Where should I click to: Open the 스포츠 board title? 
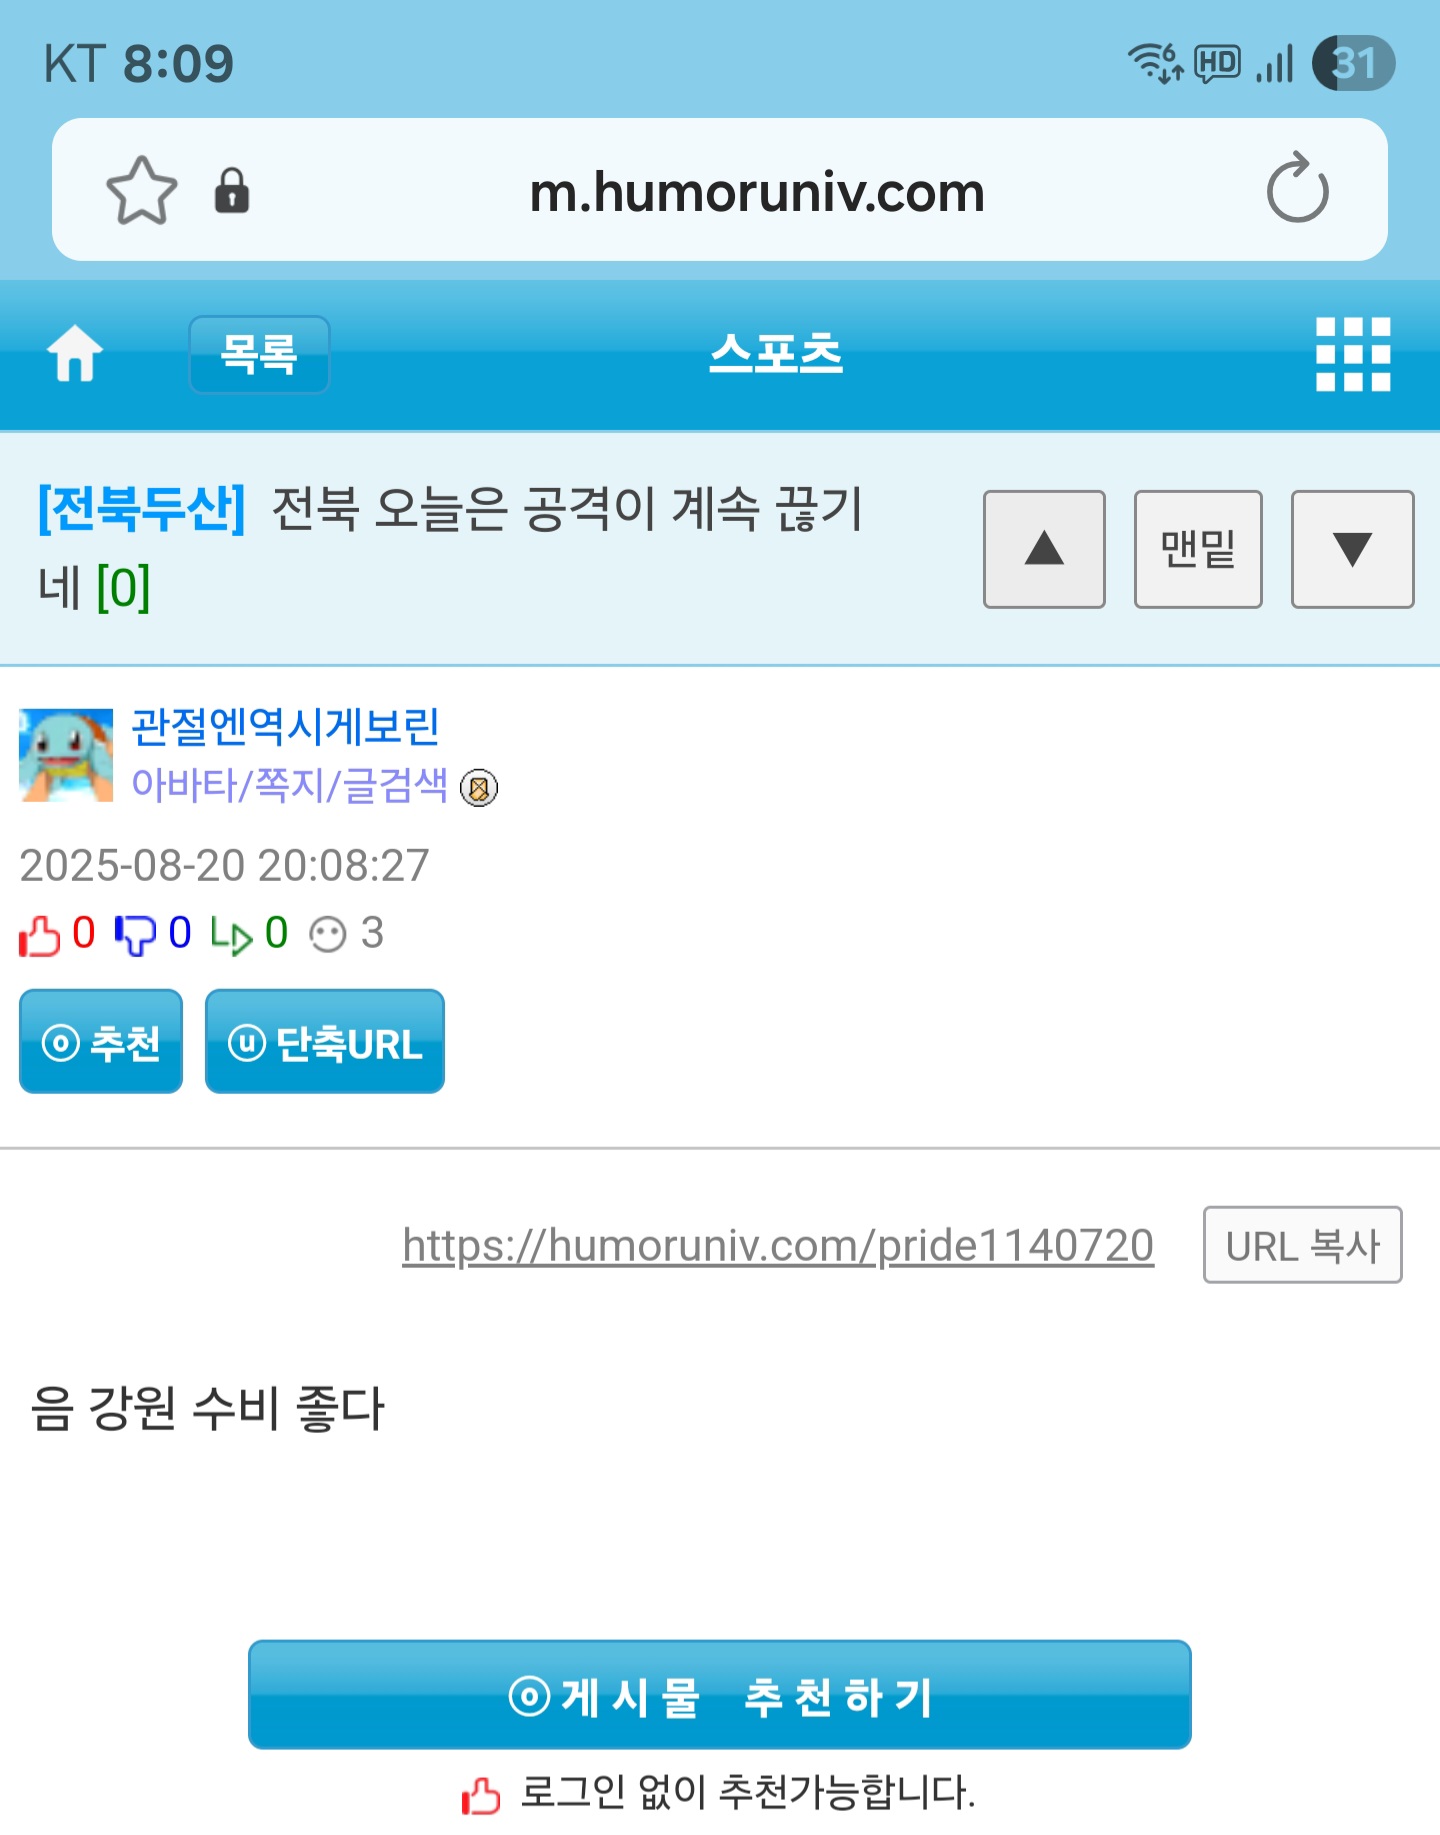tap(776, 354)
